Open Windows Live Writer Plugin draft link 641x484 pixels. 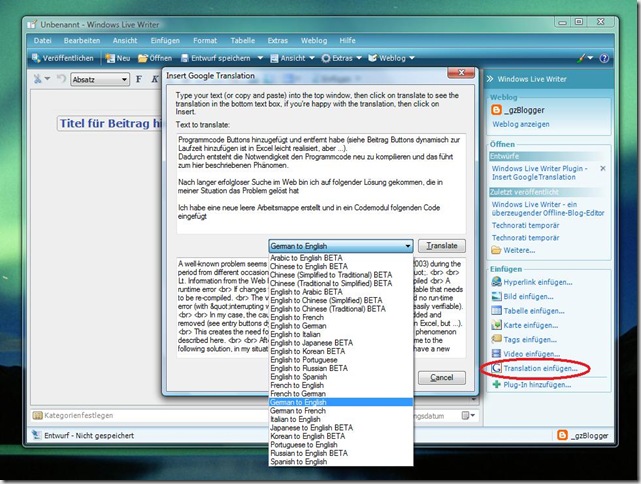tap(539, 173)
